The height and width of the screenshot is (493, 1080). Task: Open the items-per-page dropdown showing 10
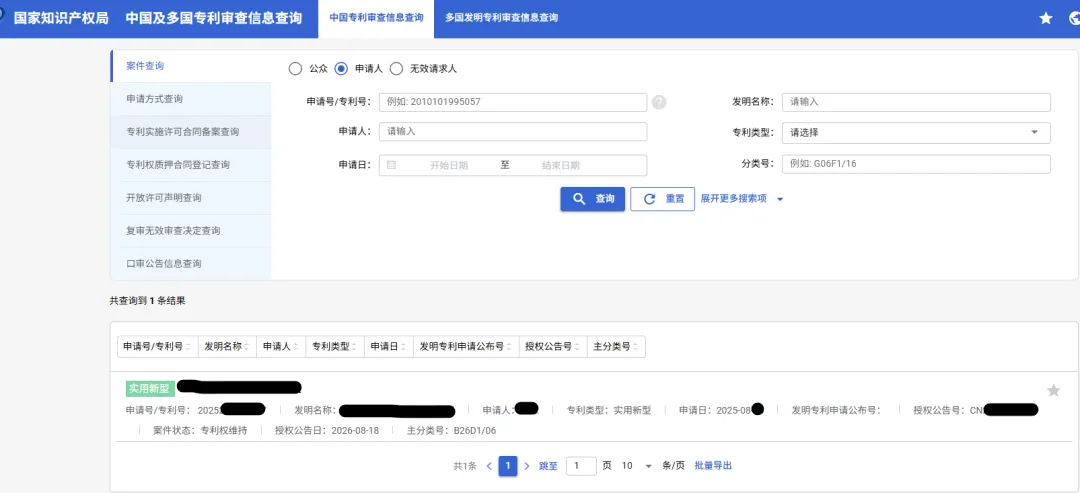click(636, 466)
